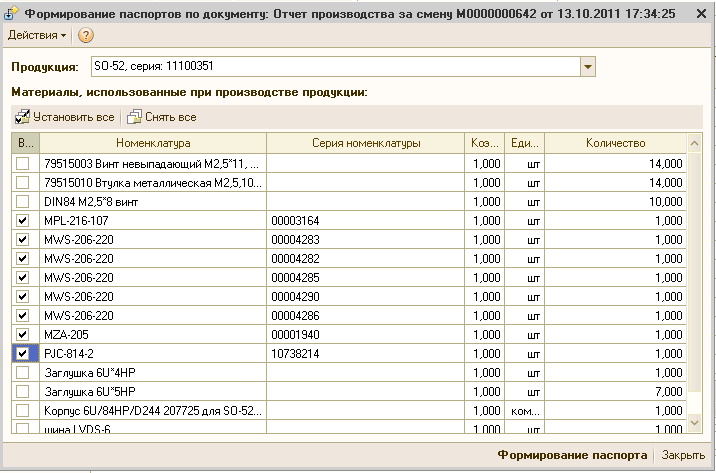The image size is (716, 473).
Task: Uncheck the MWS-206-220 series 00004282 checkbox
Action: click(x=22, y=258)
